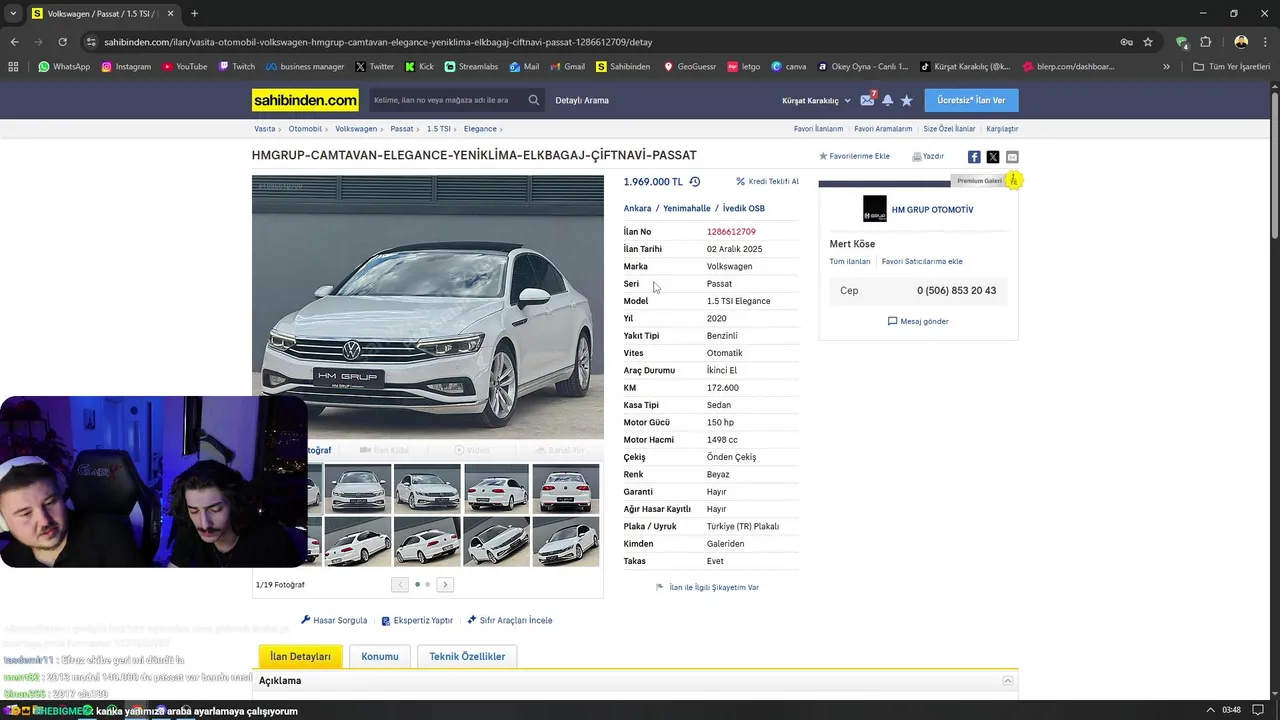Share listing by email icon
The width and height of the screenshot is (1280, 720).
1012,157
